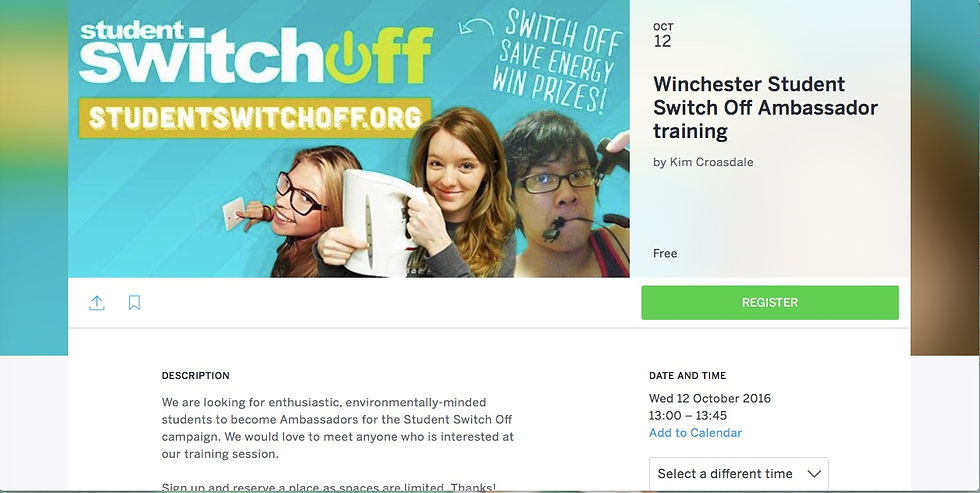Viewport: 980px width, 493px height.
Task: Click the OCT 12 date badge
Action: coord(662,36)
